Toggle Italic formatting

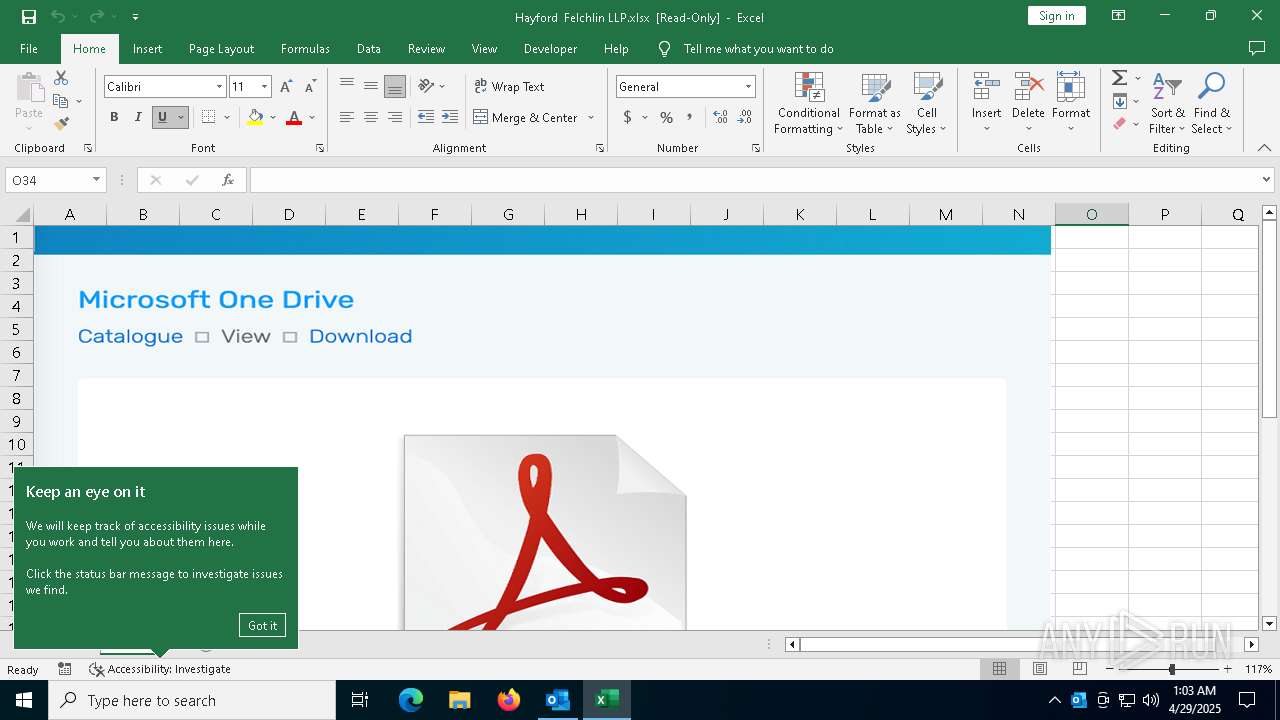click(x=138, y=117)
